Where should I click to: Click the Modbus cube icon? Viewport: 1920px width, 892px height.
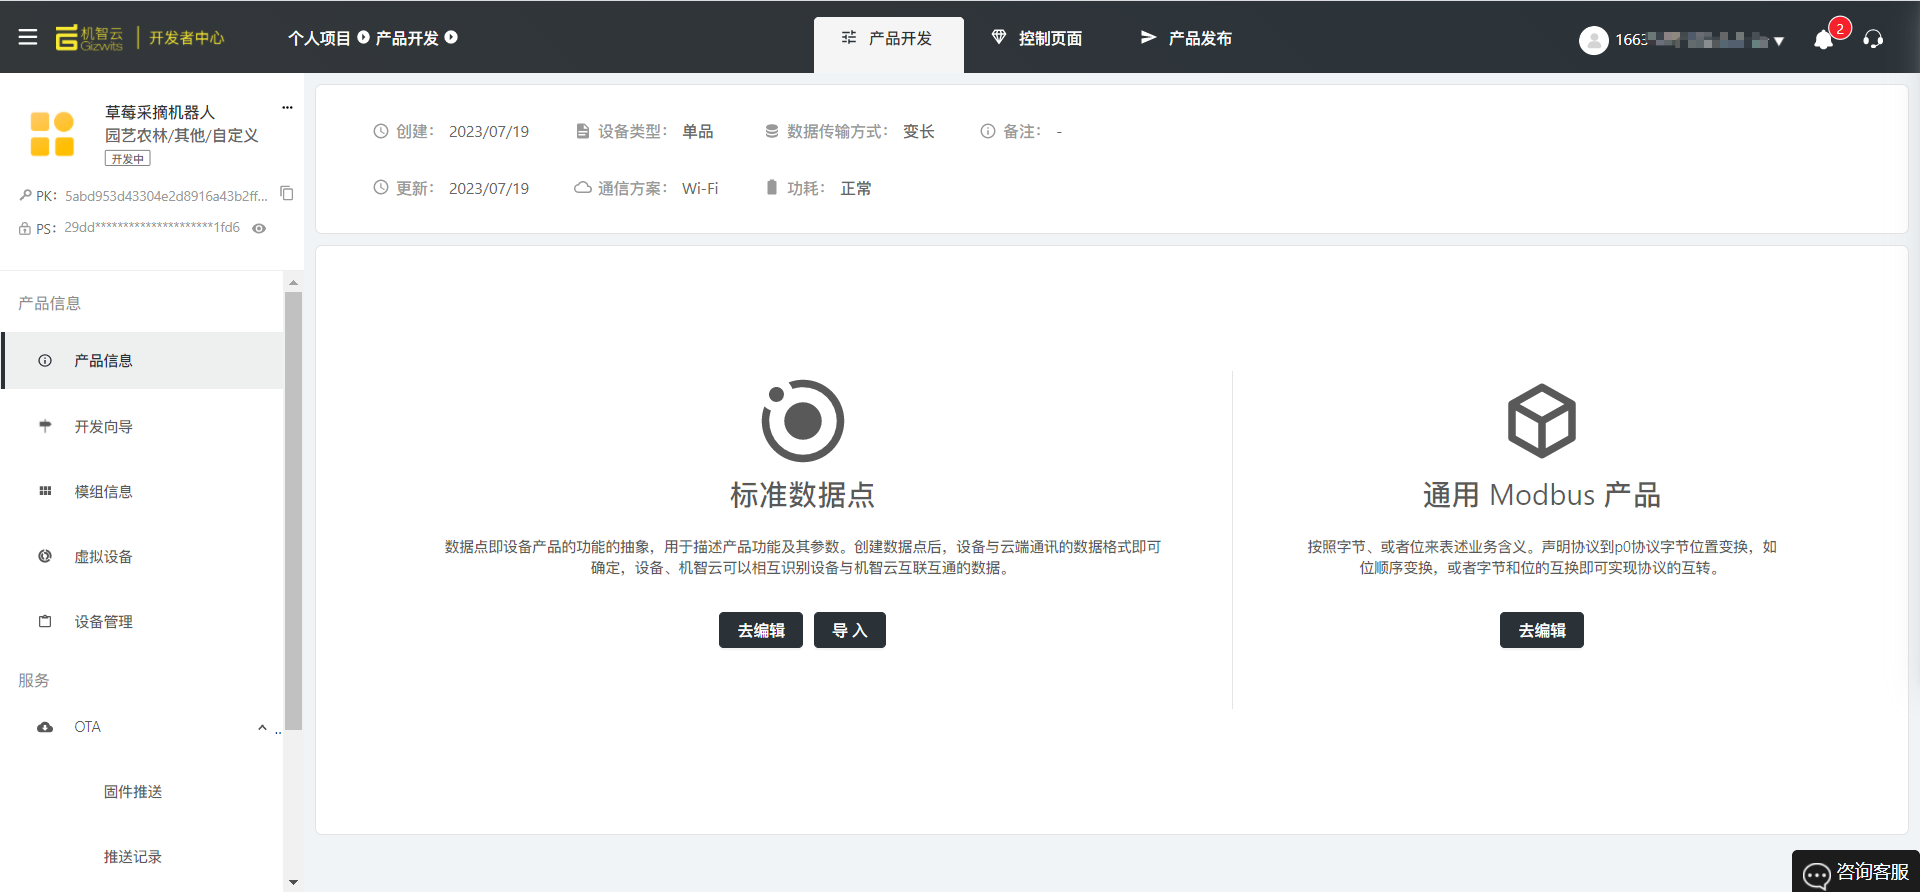click(1541, 420)
